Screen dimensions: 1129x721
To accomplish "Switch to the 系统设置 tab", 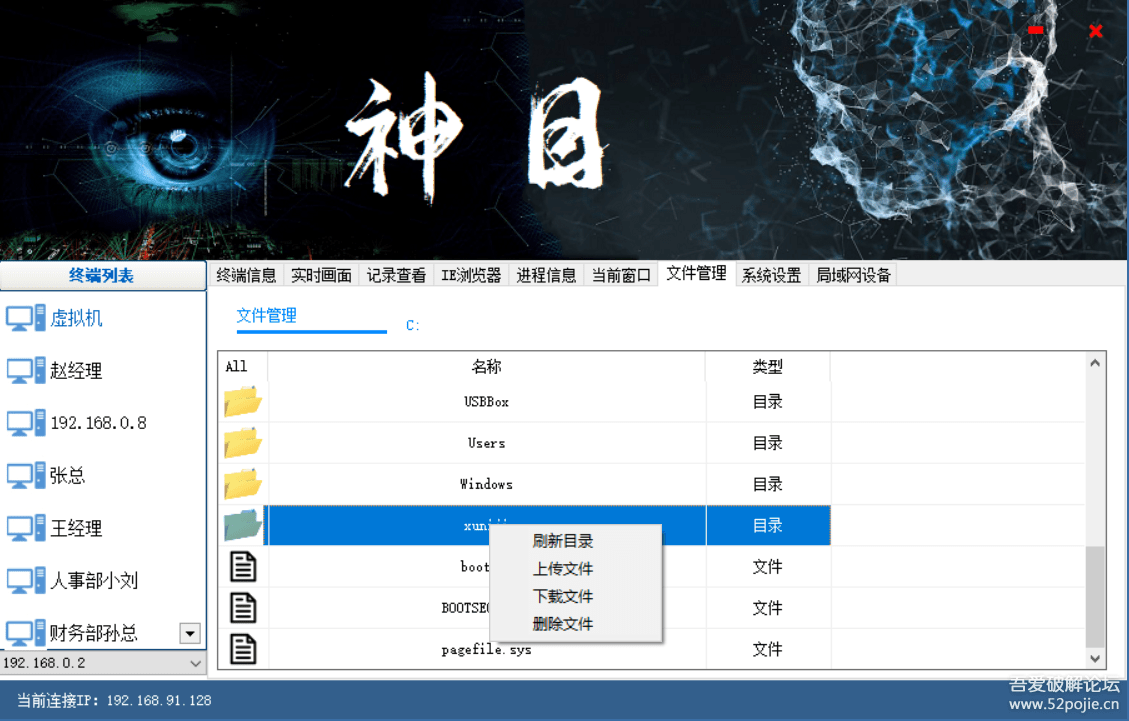I will 771,274.
